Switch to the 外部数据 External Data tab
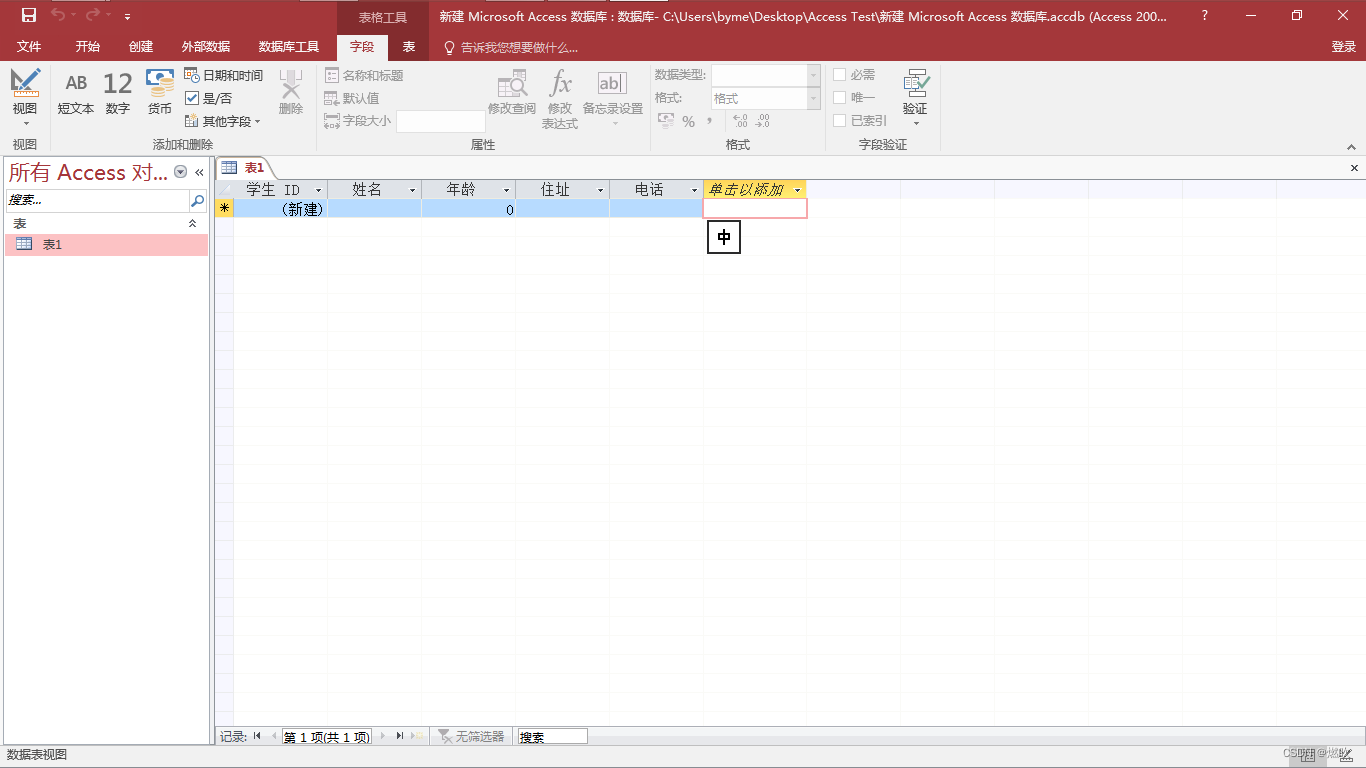 (206, 47)
